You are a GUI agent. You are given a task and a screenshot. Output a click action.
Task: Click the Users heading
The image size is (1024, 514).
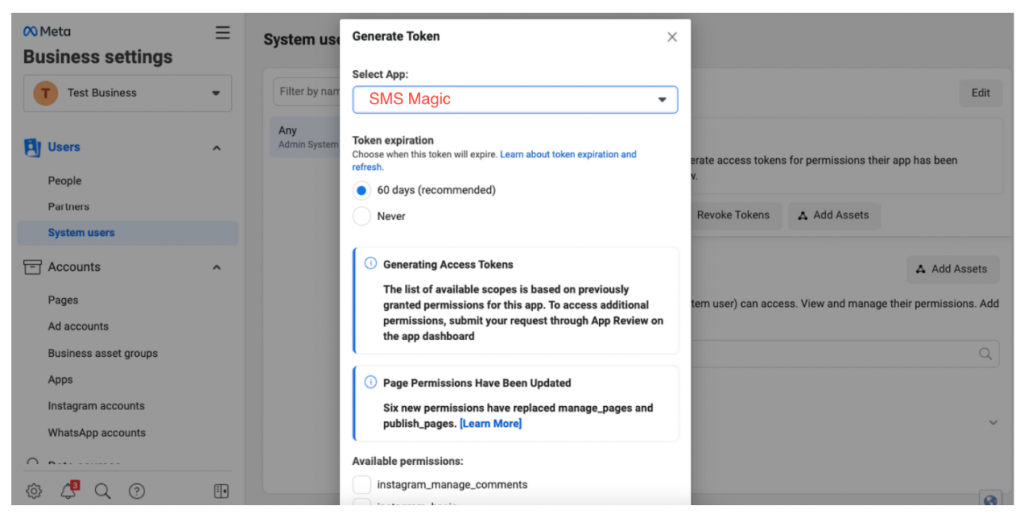click(64, 147)
